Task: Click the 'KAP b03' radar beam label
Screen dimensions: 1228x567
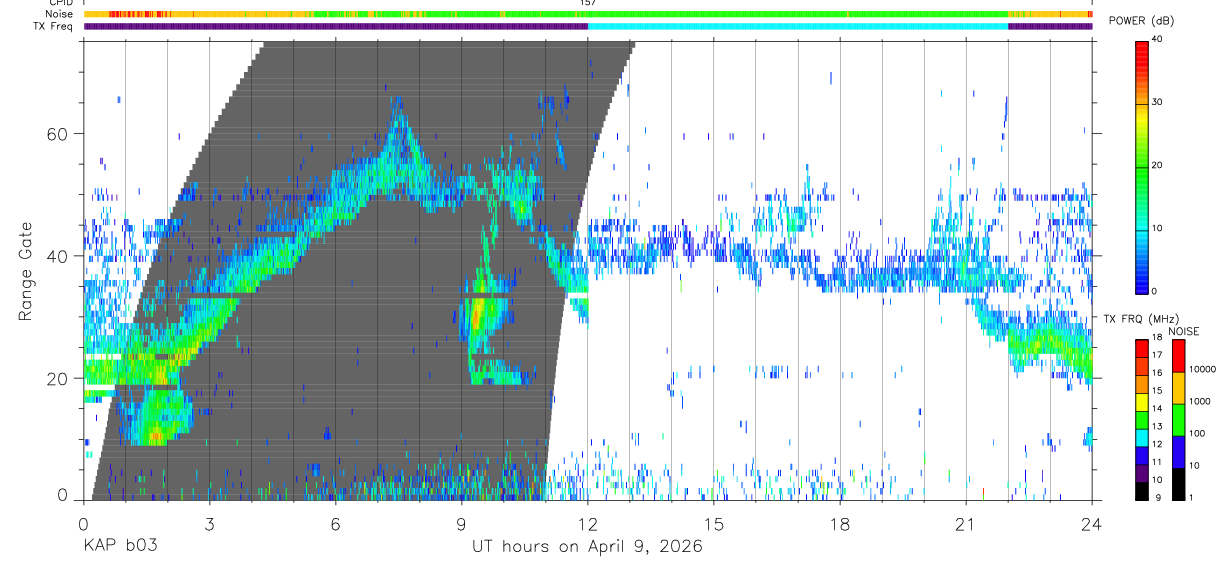Action: pyautogui.click(x=119, y=547)
